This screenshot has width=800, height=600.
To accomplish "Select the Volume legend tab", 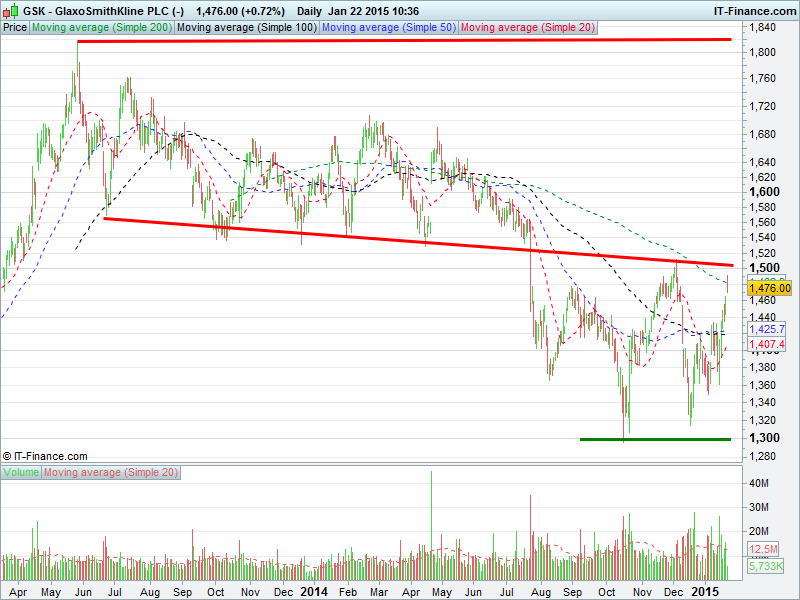I will (x=21, y=472).
